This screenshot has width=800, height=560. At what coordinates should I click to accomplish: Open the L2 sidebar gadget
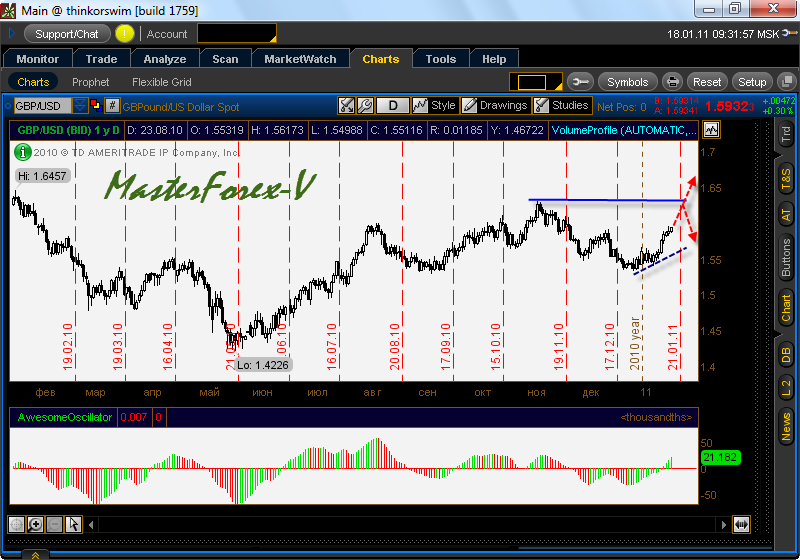click(x=786, y=389)
